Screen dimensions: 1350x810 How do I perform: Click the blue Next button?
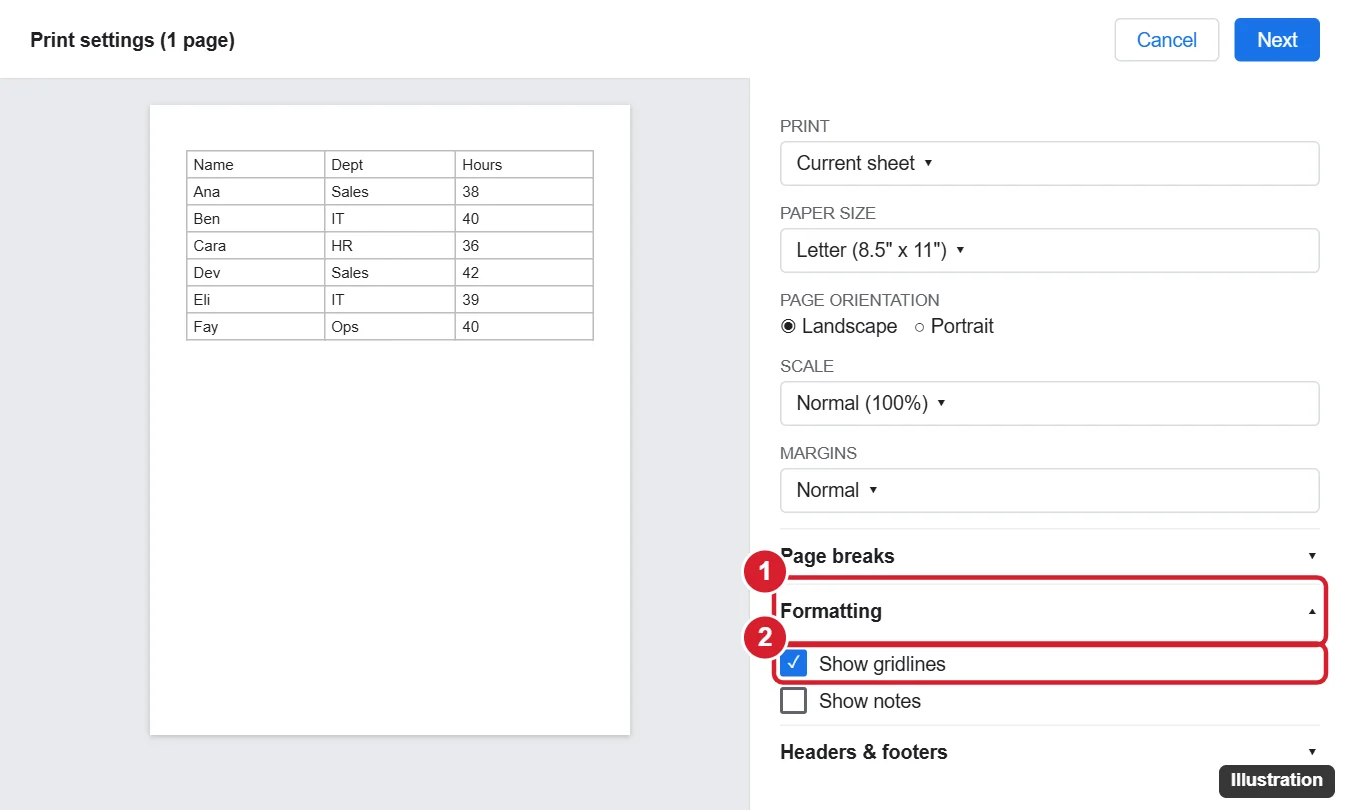coord(1277,40)
